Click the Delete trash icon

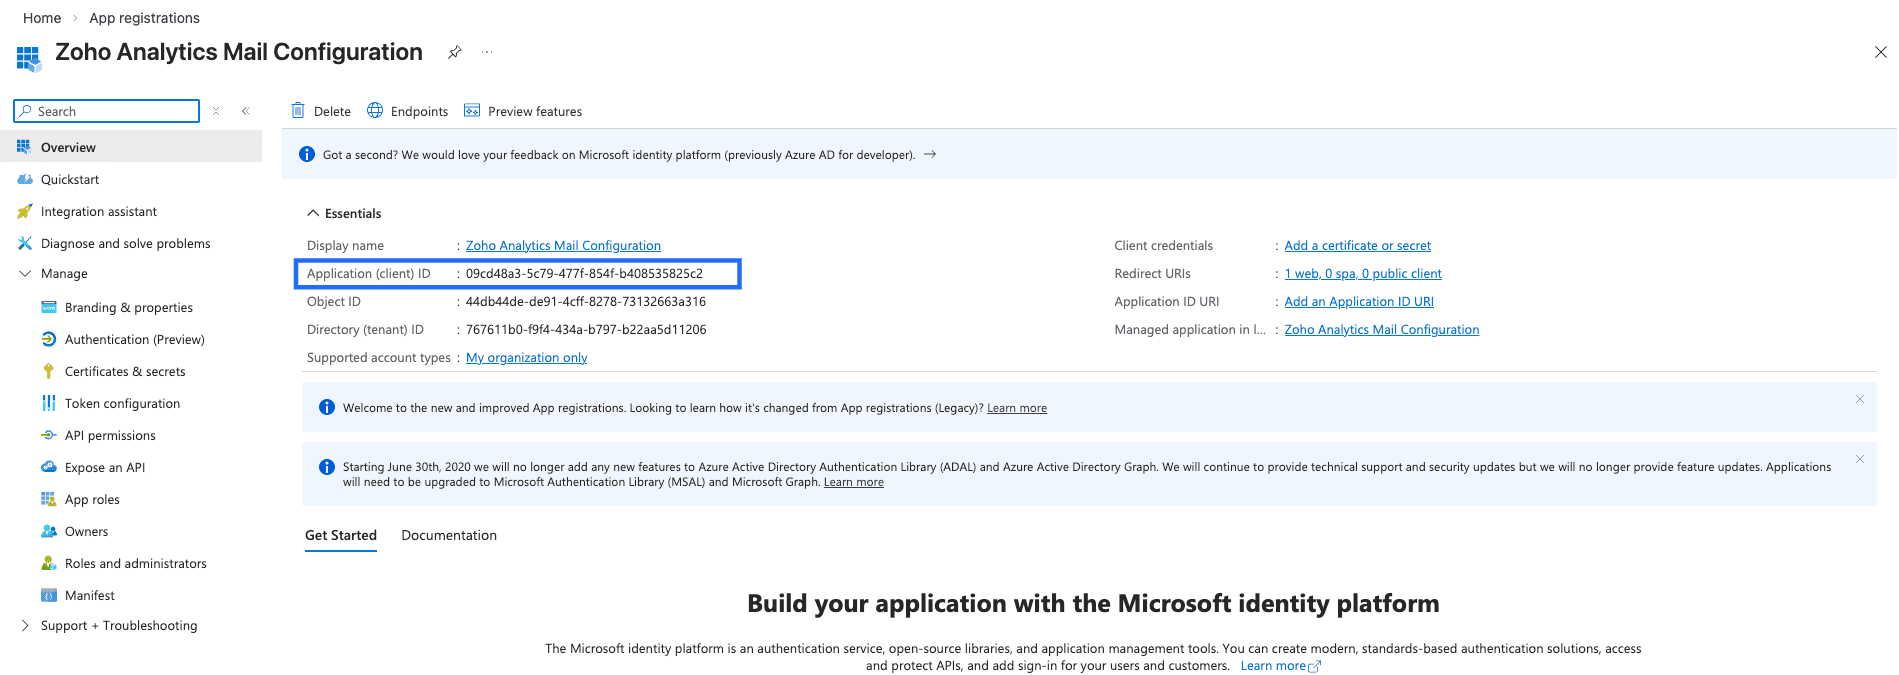point(298,111)
